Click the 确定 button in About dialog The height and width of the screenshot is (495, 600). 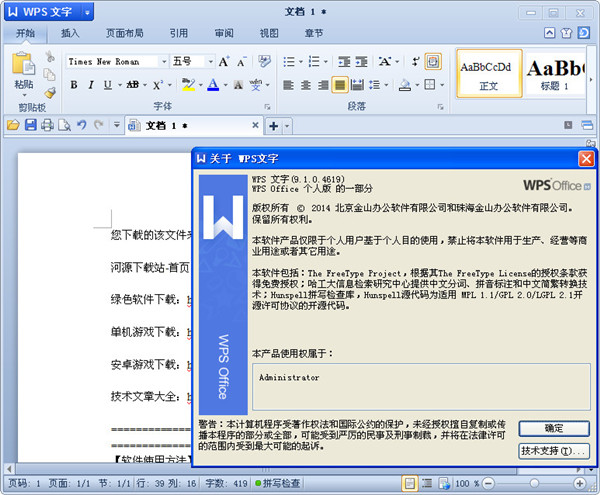pos(553,428)
